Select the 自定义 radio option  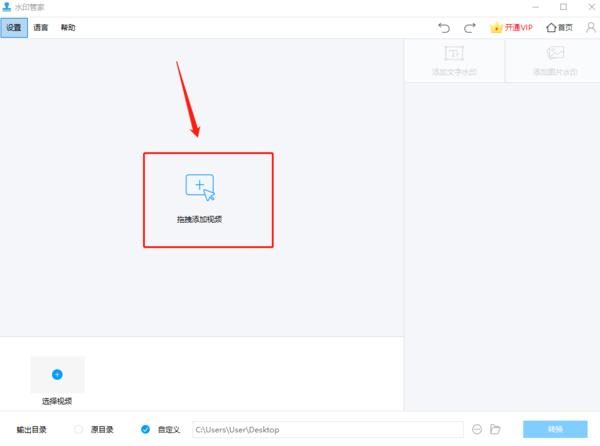[x=146, y=429]
